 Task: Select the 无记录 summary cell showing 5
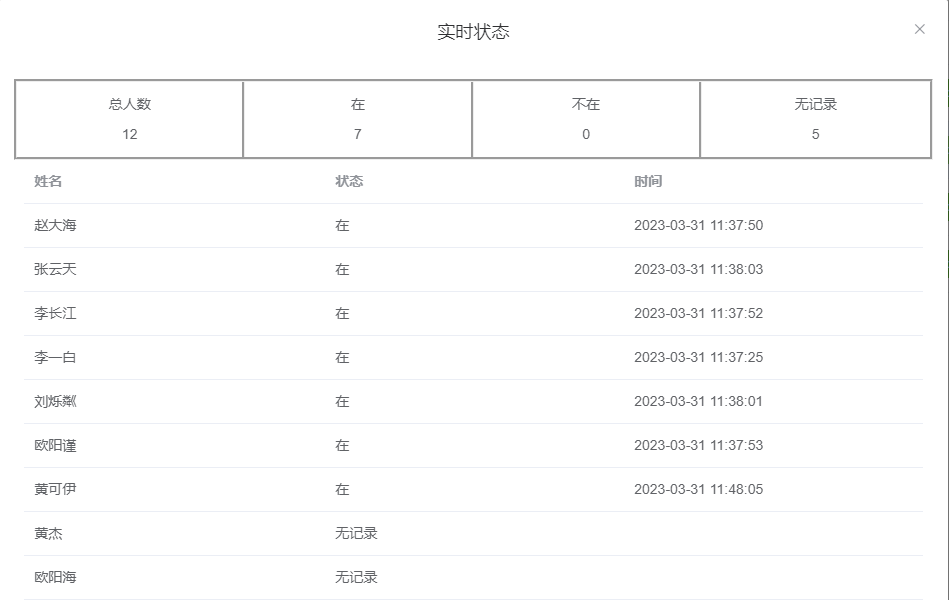814,119
